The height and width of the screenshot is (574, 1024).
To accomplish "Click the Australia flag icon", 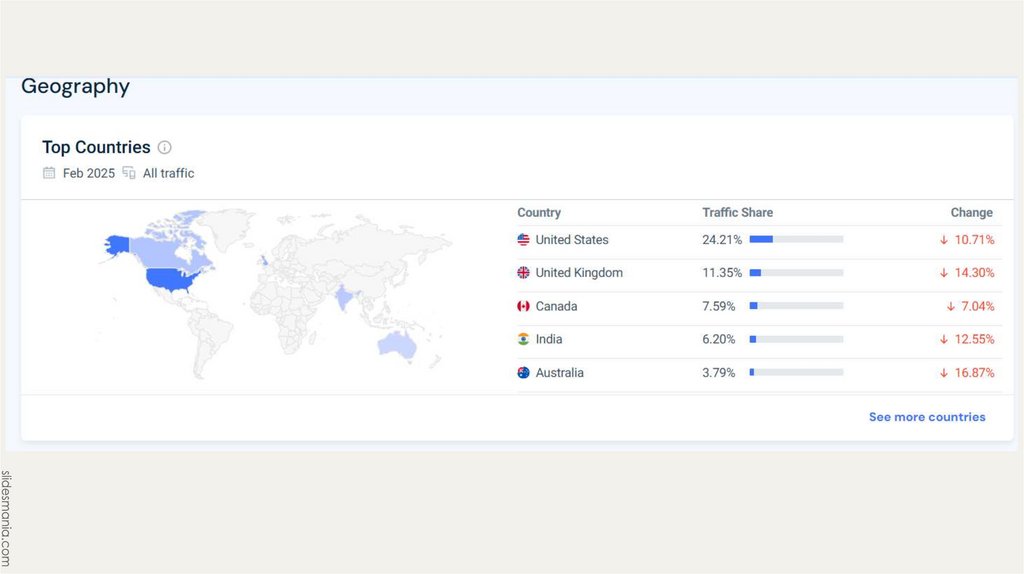I will 523,373.
